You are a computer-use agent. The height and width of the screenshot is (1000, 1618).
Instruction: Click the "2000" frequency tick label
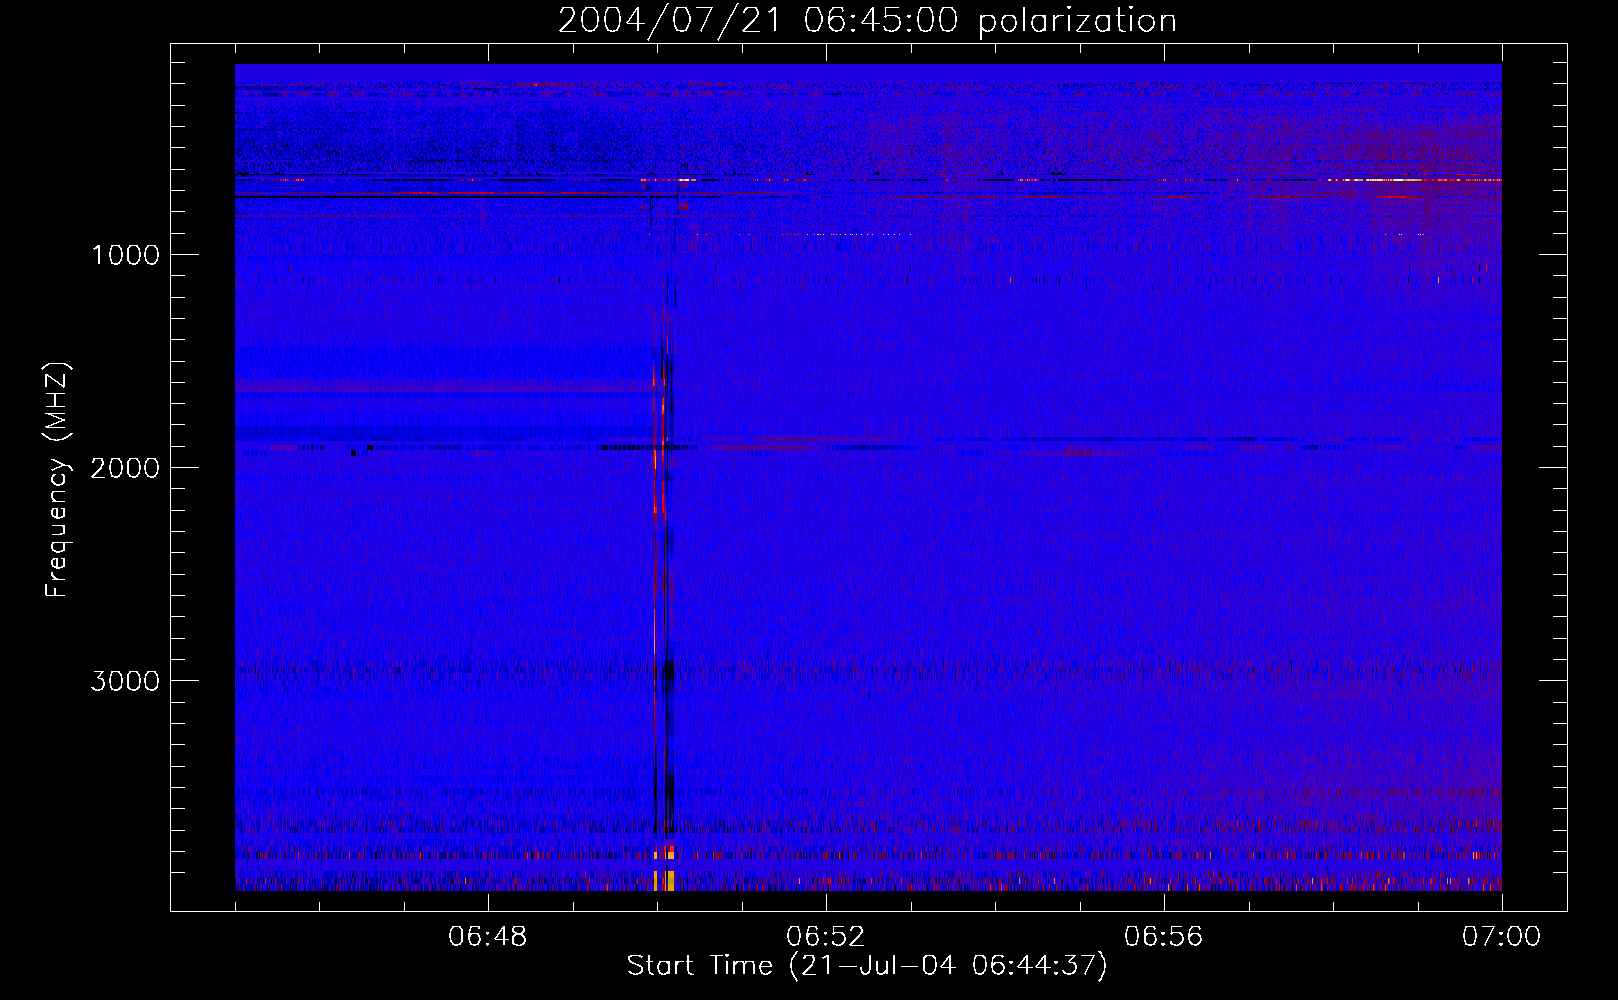pos(125,468)
